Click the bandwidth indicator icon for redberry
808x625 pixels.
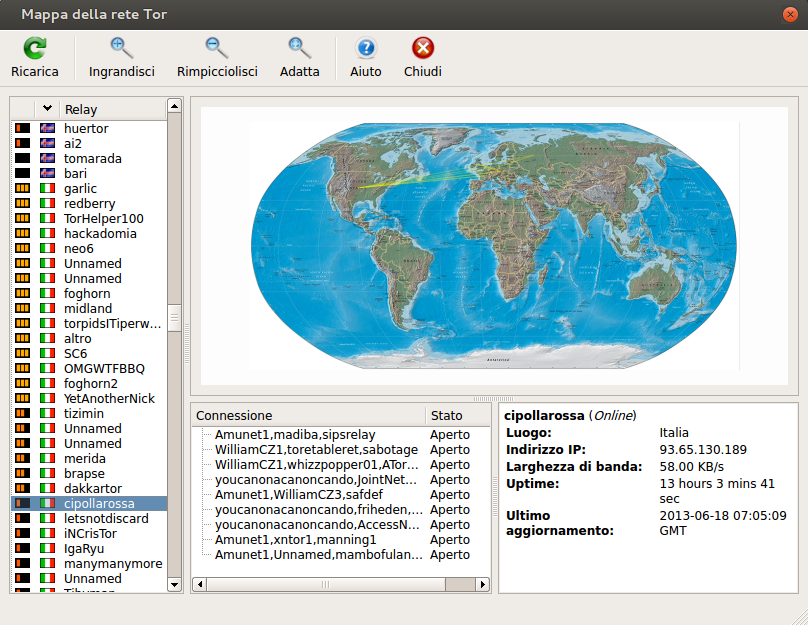pos(23,203)
